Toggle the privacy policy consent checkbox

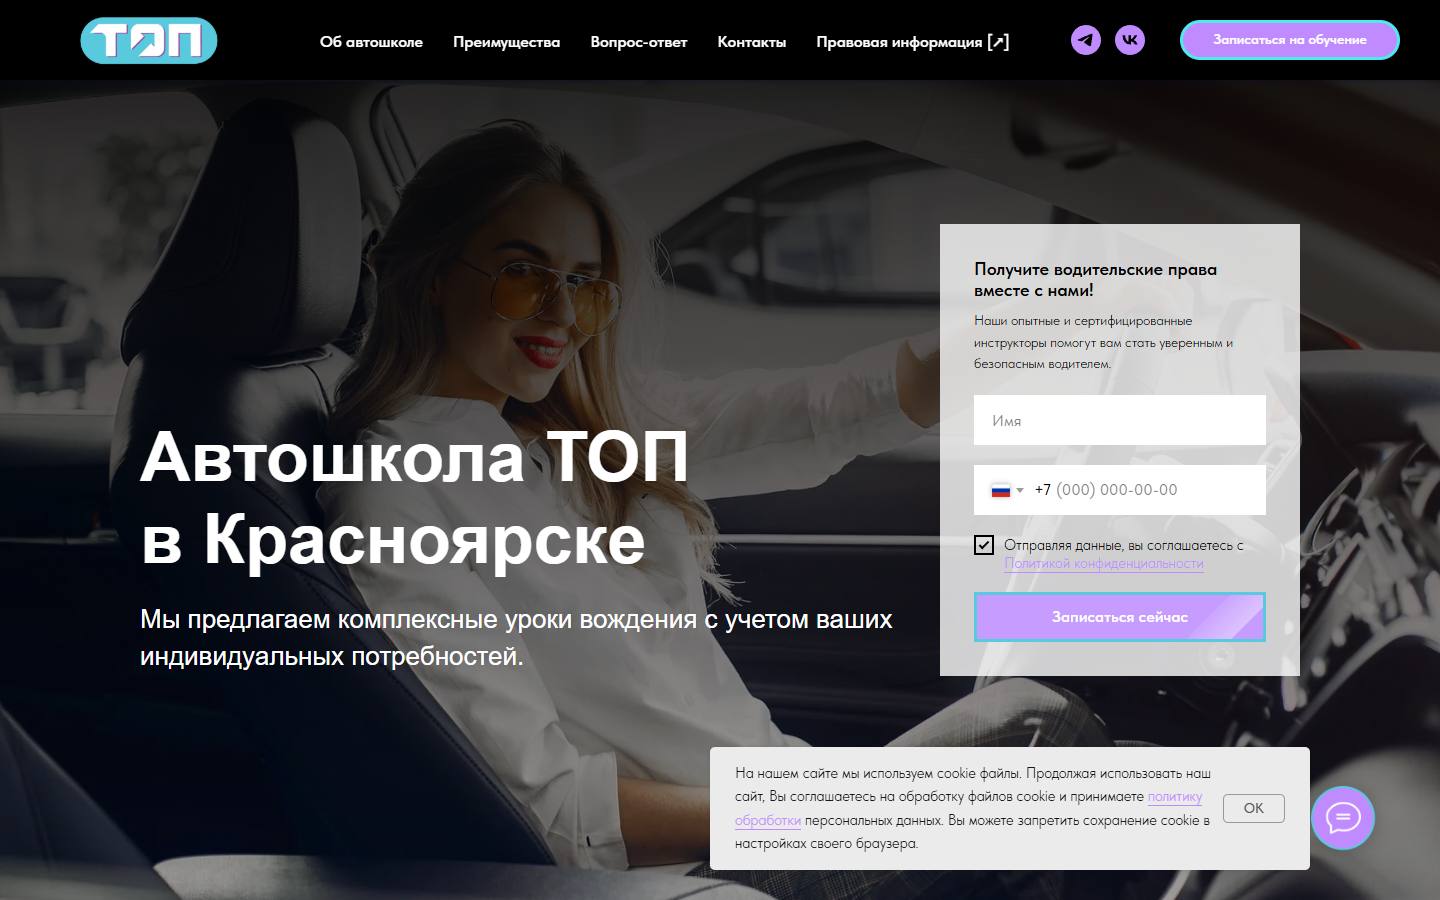(x=984, y=545)
